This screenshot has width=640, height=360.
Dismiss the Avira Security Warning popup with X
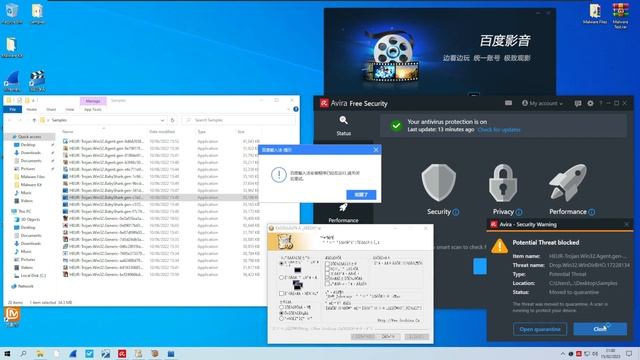click(627, 224)
